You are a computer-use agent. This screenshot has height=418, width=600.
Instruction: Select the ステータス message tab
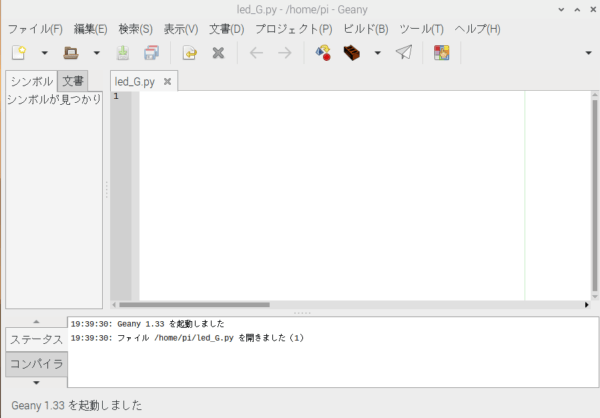pyautogui.click(x=36, y=340)
